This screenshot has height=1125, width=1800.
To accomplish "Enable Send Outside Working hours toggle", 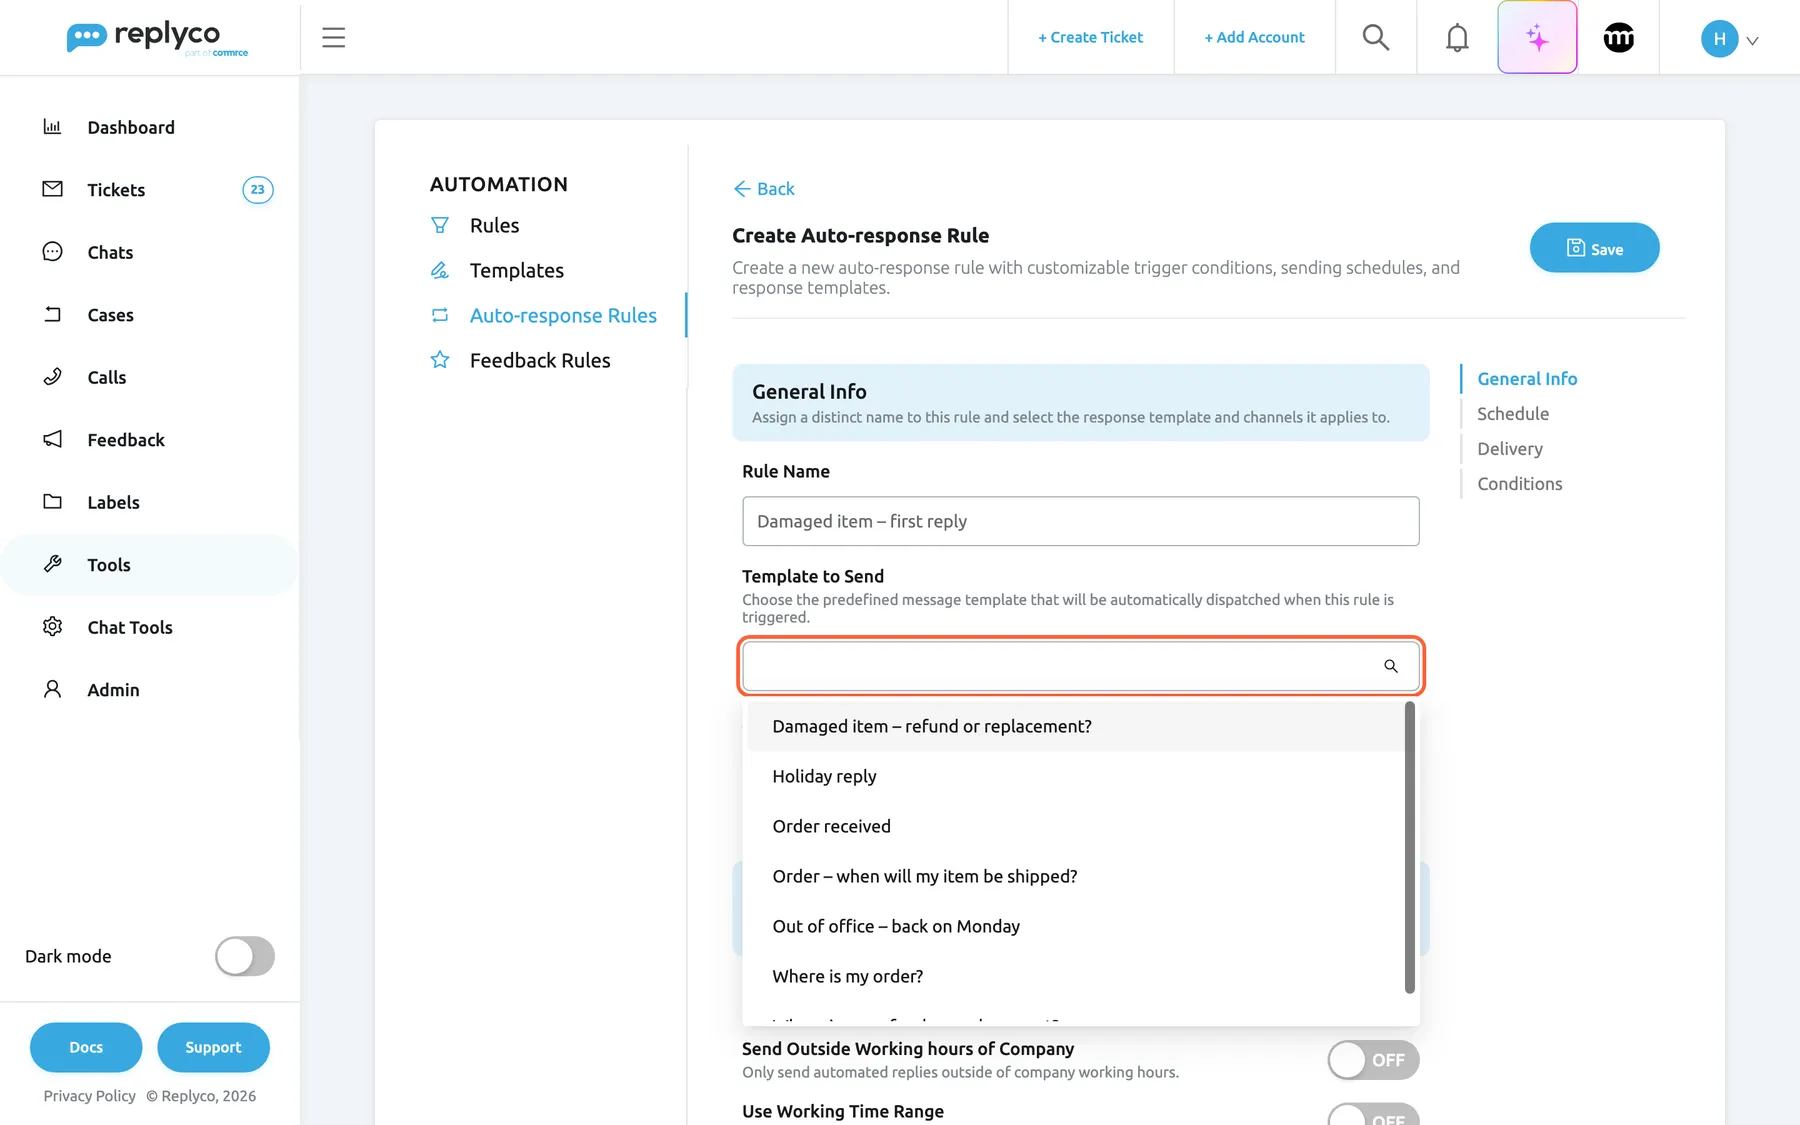I will coord(1373,1060).
